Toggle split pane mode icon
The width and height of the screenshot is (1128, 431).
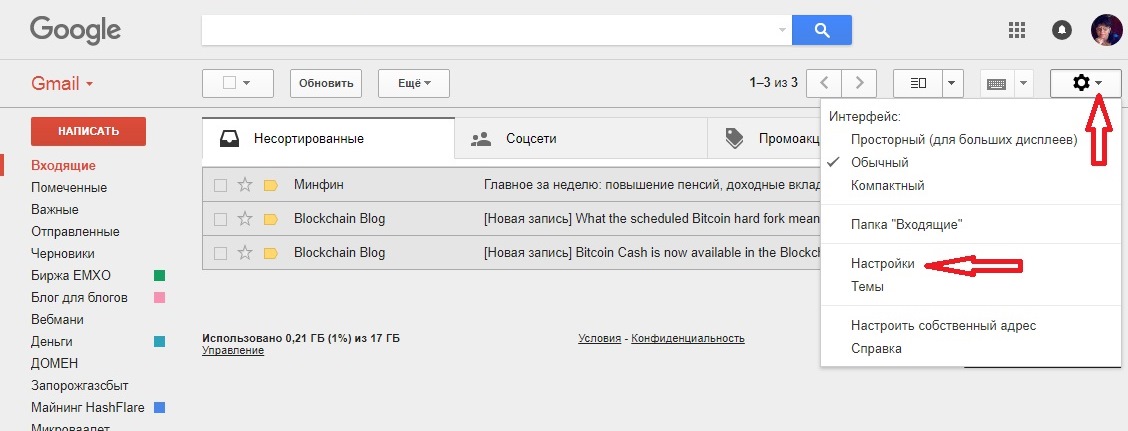(x=918, y=83)
